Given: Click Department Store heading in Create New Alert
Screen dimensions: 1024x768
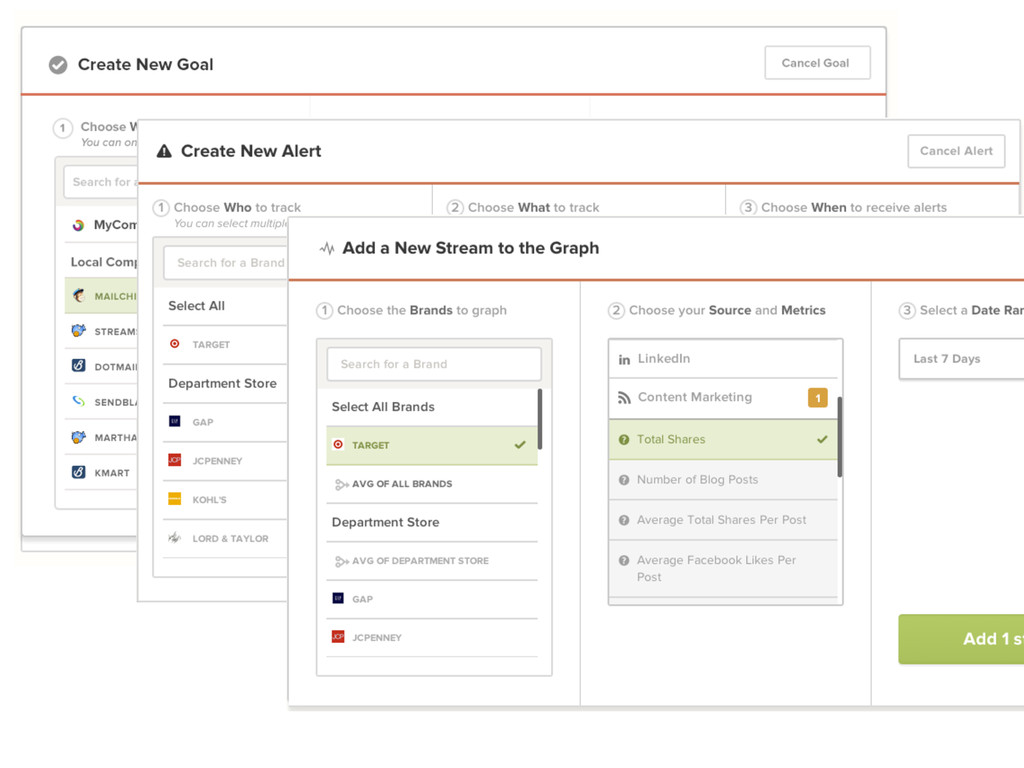Looking at the screenshot, I should [x=222, y=383].
